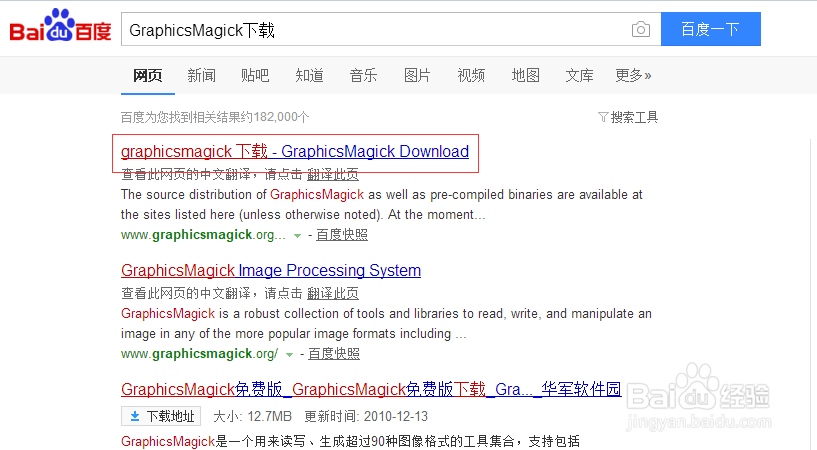
Task: Open the 地图 tab
Action: tap(525, 76)
